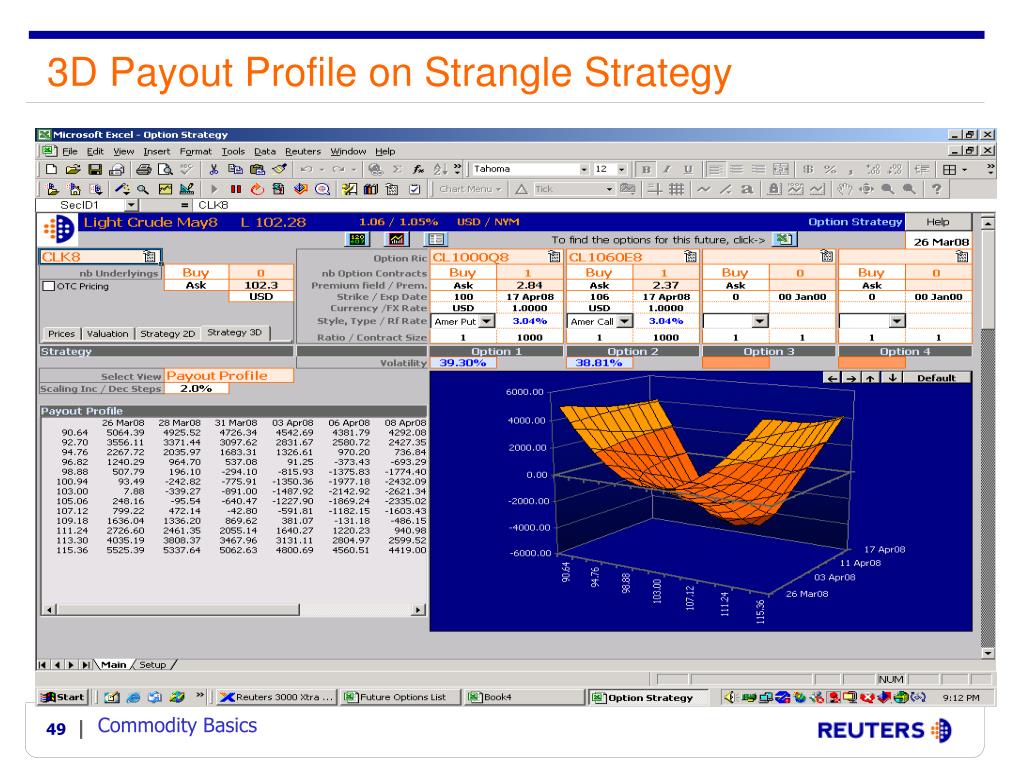This screenshot has height=768, width=1024.
Task: Open the payout table view icon above options
Action: 436,240
